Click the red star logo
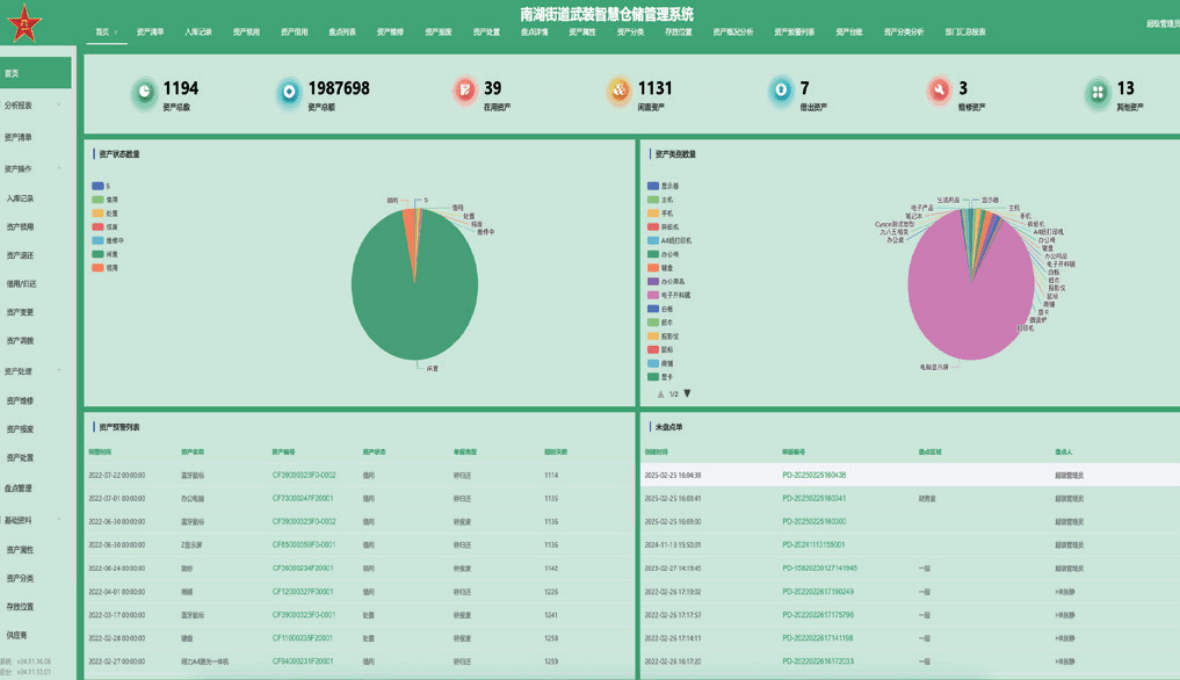Viewport: 1180px width, 680px height. (25, 22)
